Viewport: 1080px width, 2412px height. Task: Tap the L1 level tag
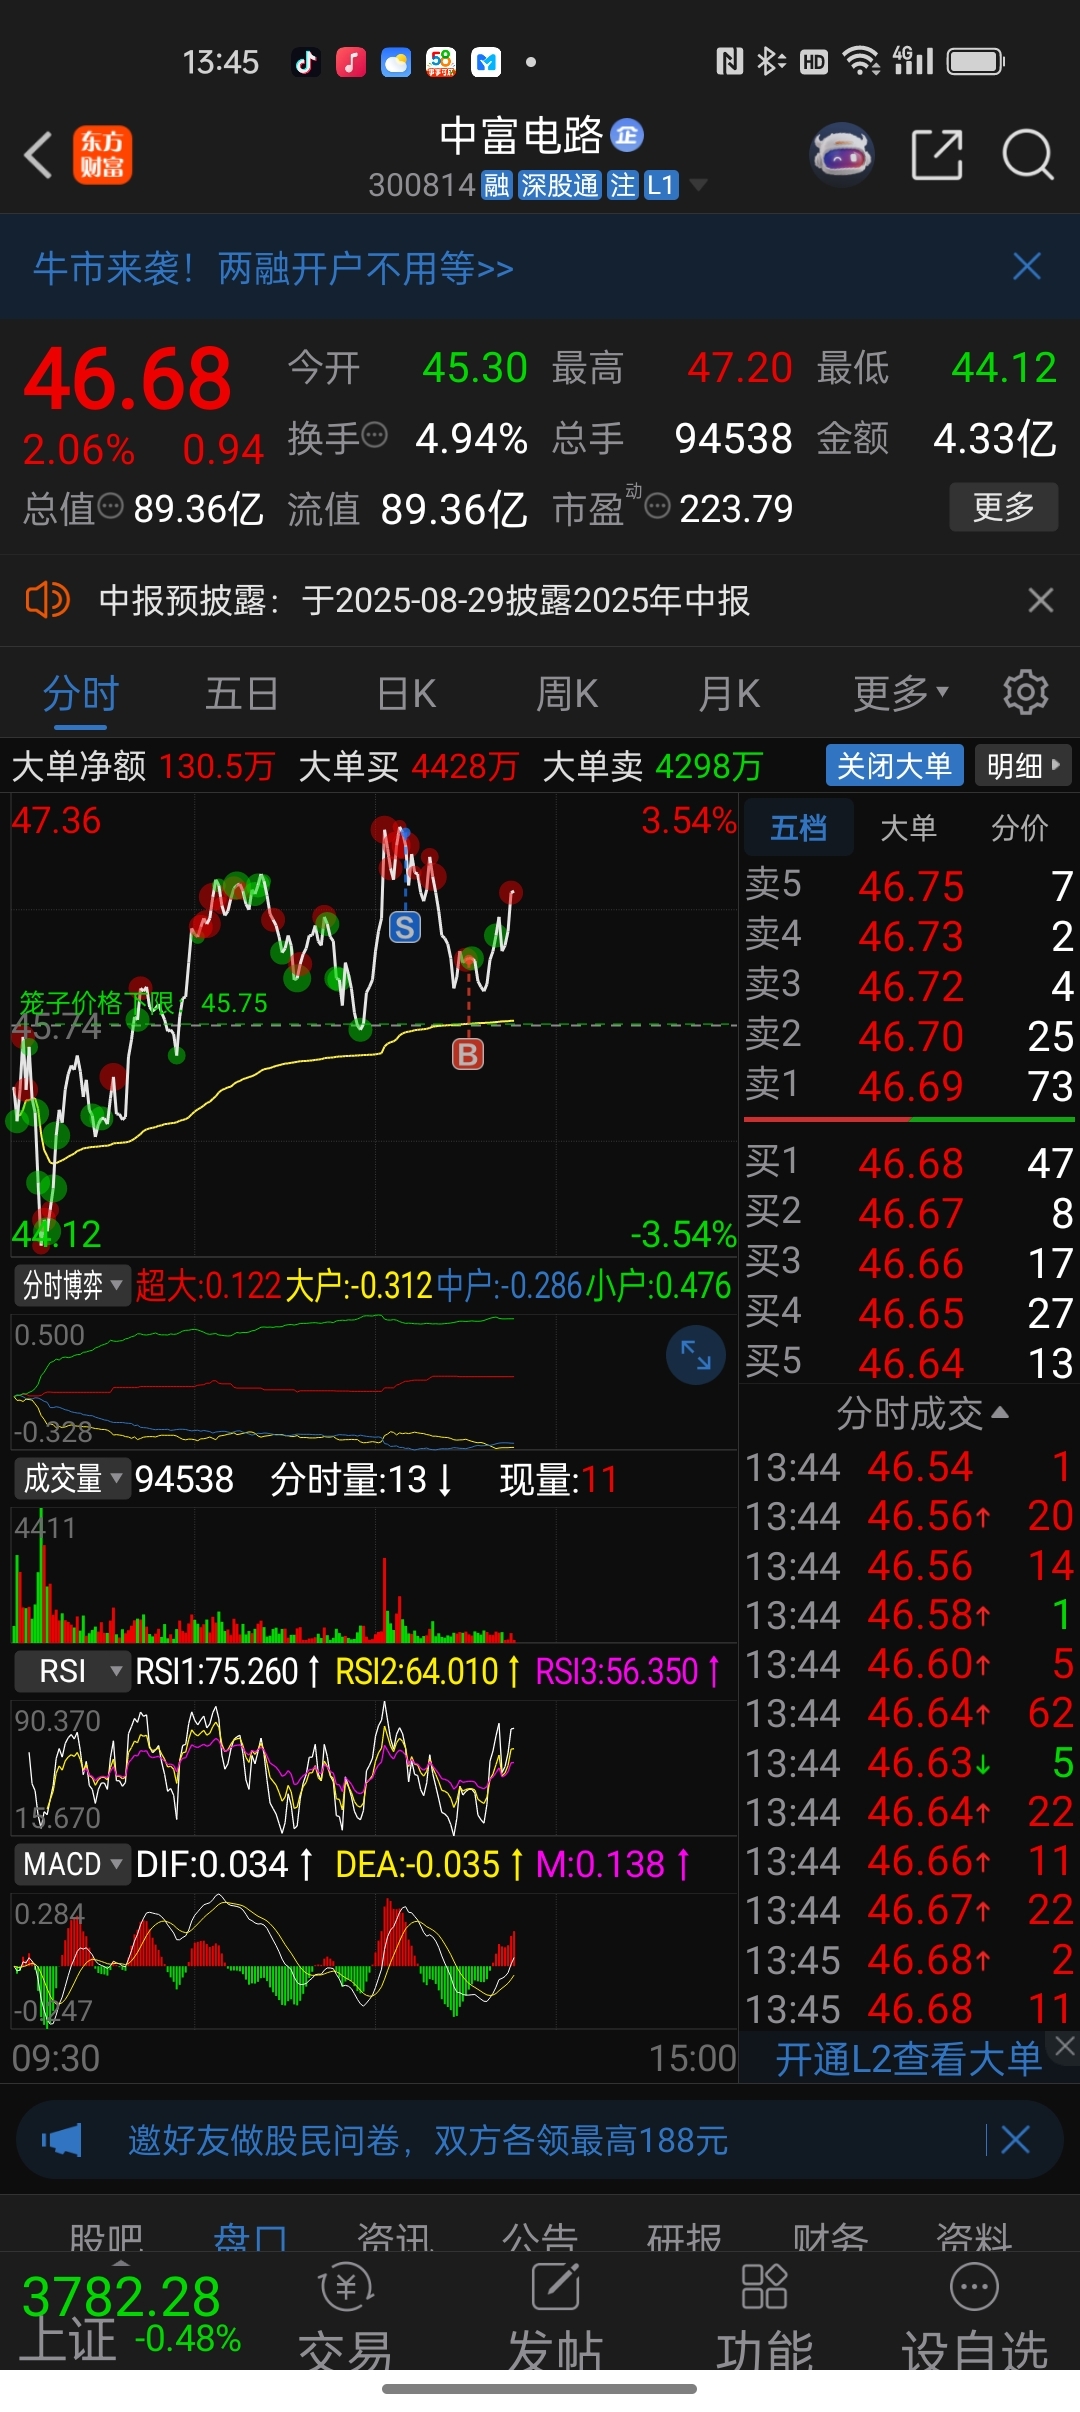(x=661, y=185)
